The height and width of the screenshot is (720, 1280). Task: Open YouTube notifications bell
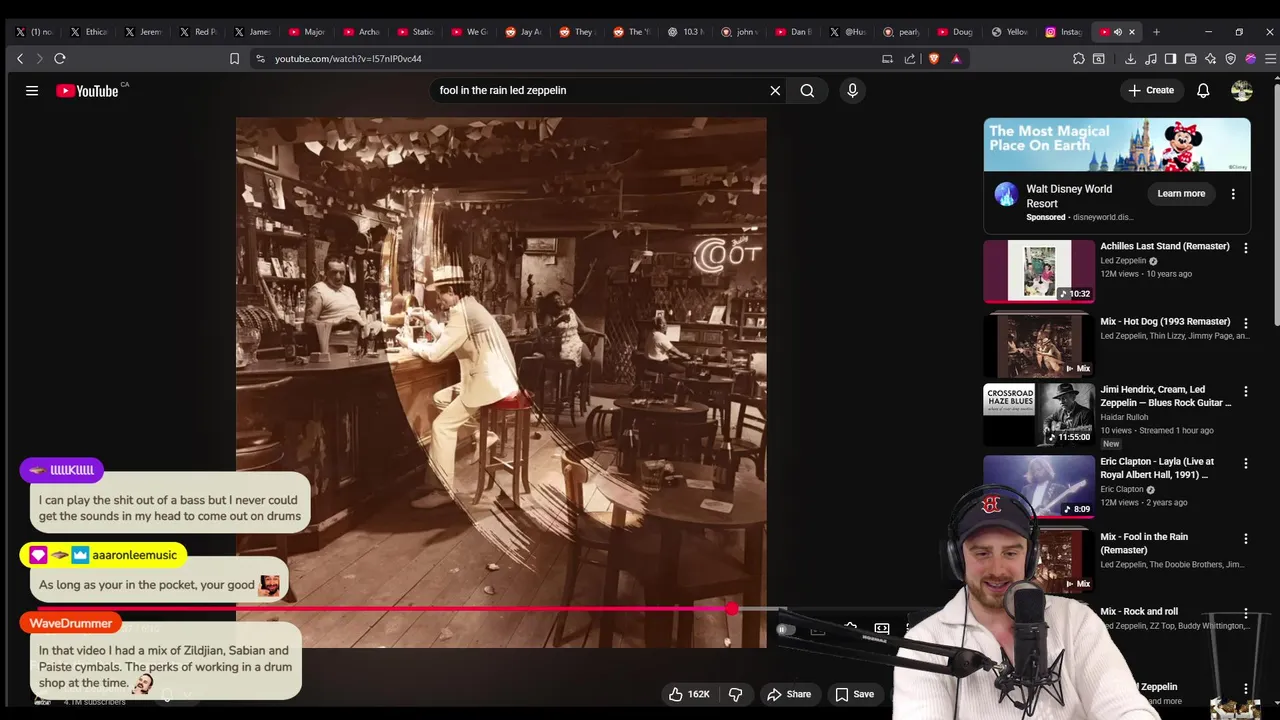[1203, 90]
